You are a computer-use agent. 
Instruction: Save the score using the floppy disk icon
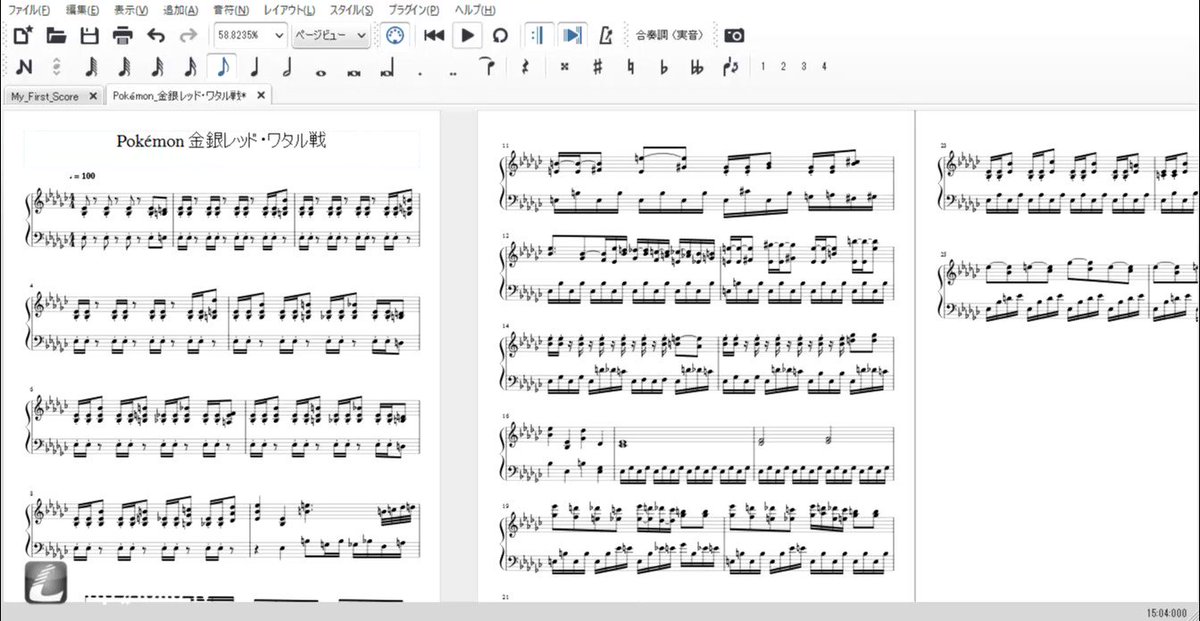89,36
